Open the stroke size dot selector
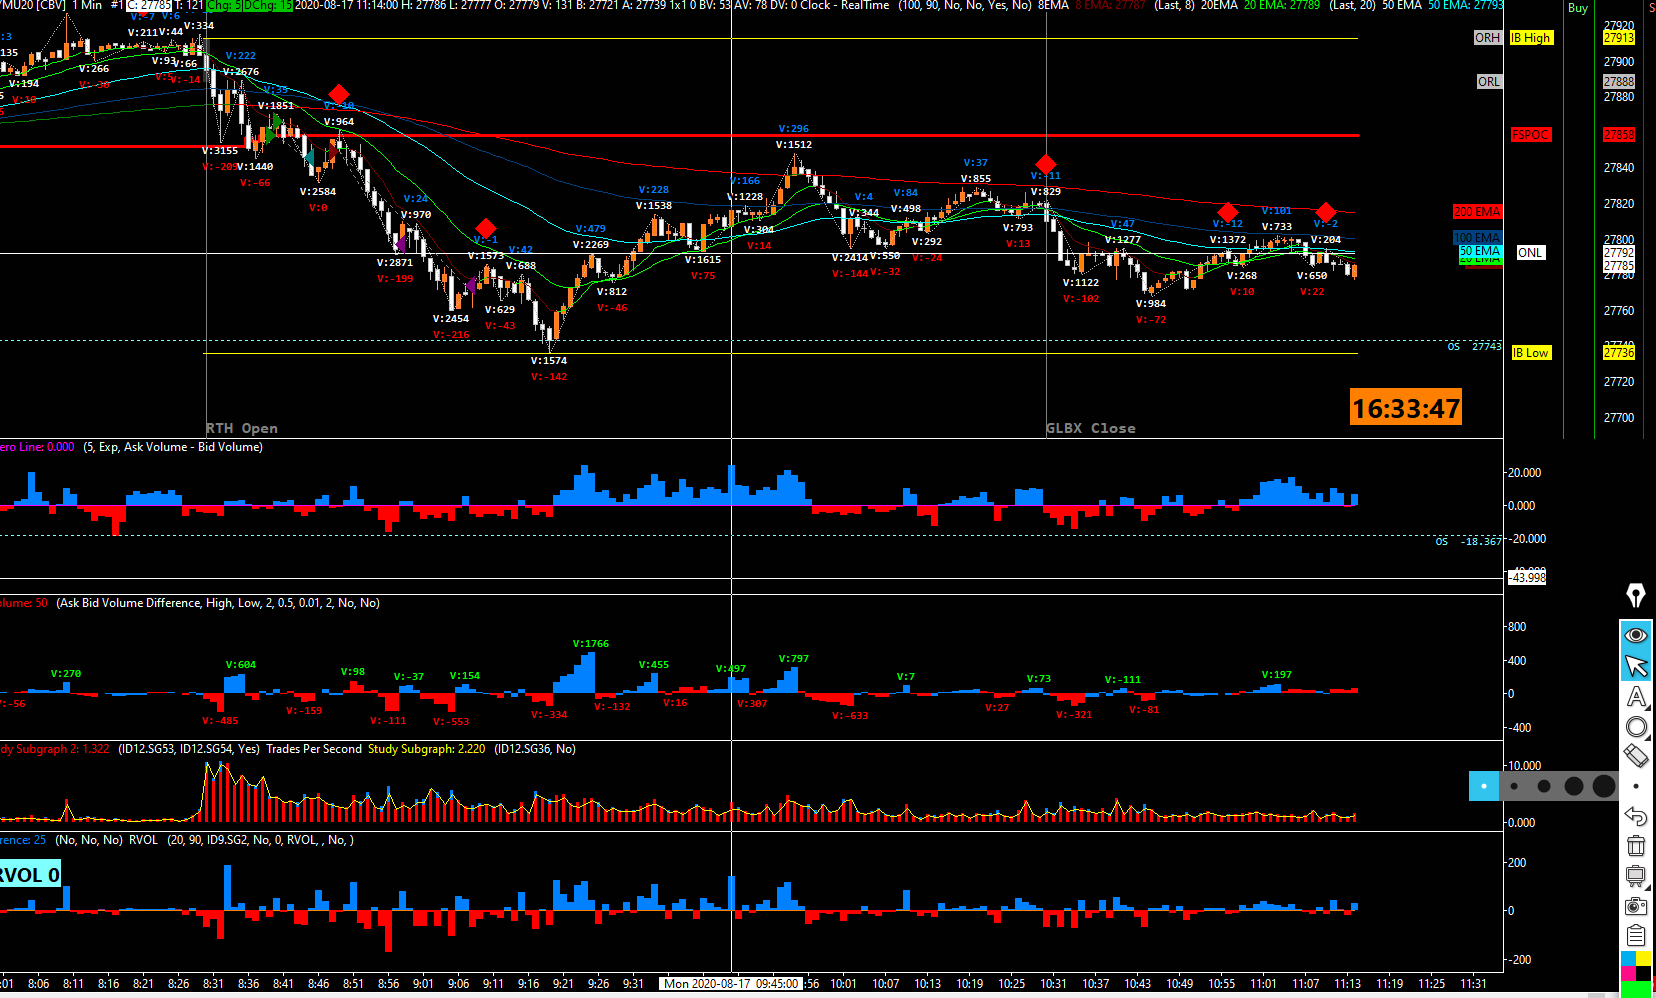Viewport: 1656px width, 998px height. click(1636, 786)
